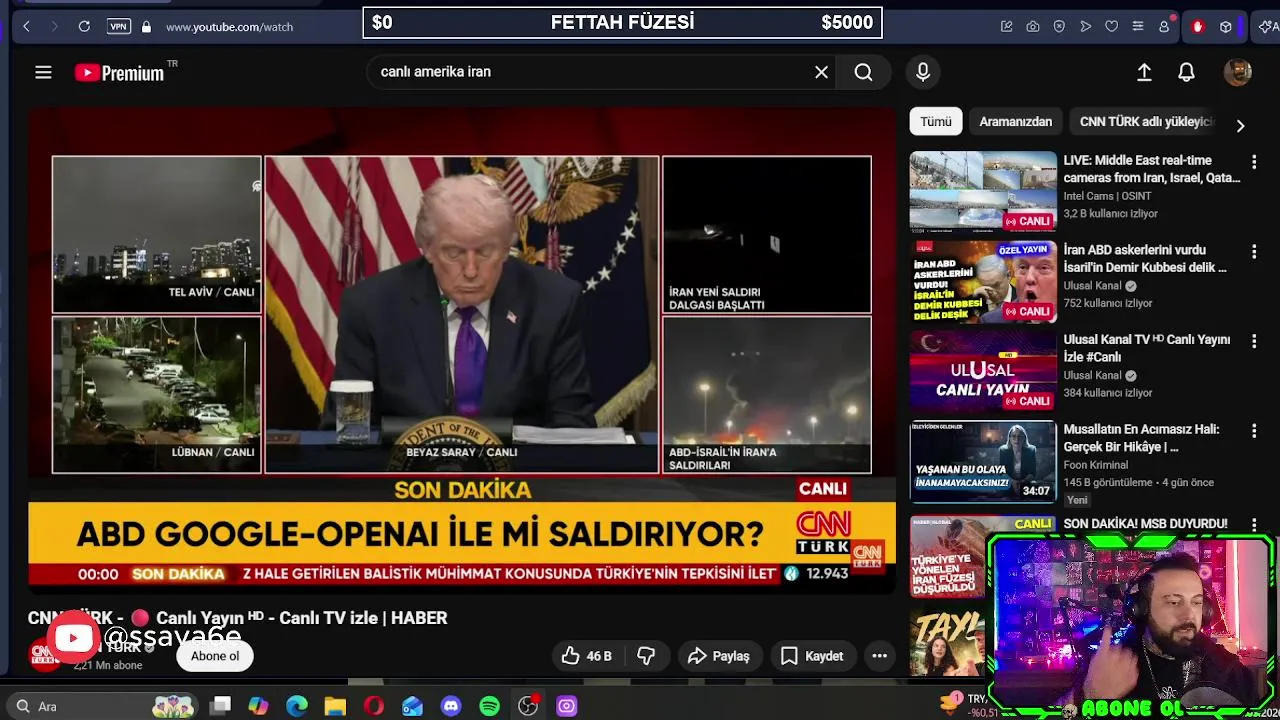Click the 384 kullanıcı izliyor text
Viewport: 1280px width, 720px height.
click(1108, 393)
